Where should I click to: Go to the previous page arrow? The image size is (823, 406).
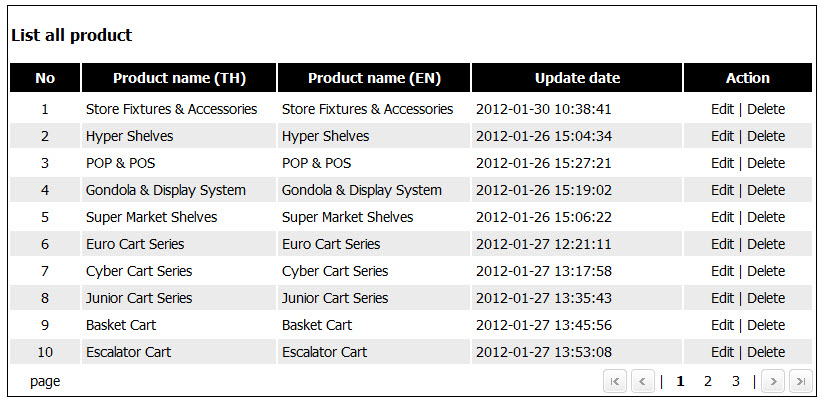[x=643, y=381]
